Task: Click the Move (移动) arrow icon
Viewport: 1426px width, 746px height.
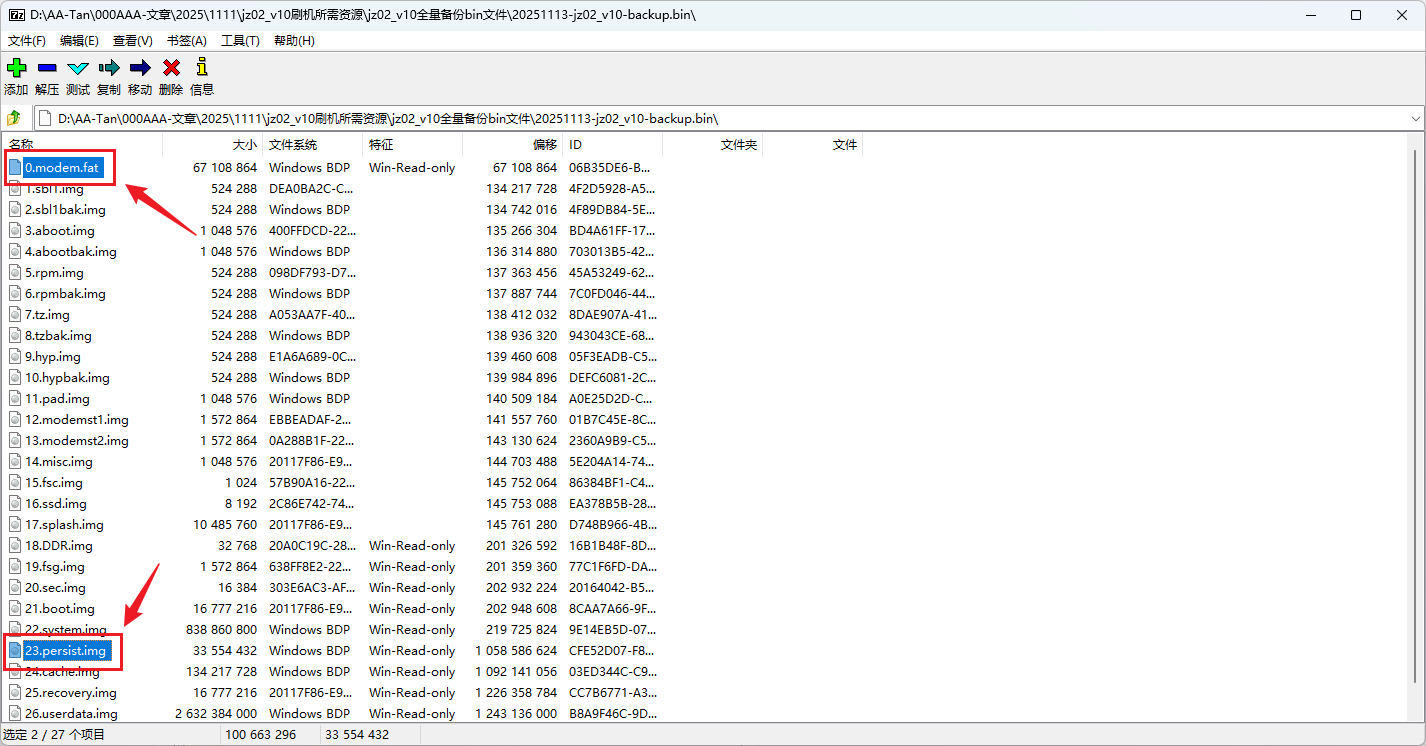Action: point(140,68)
